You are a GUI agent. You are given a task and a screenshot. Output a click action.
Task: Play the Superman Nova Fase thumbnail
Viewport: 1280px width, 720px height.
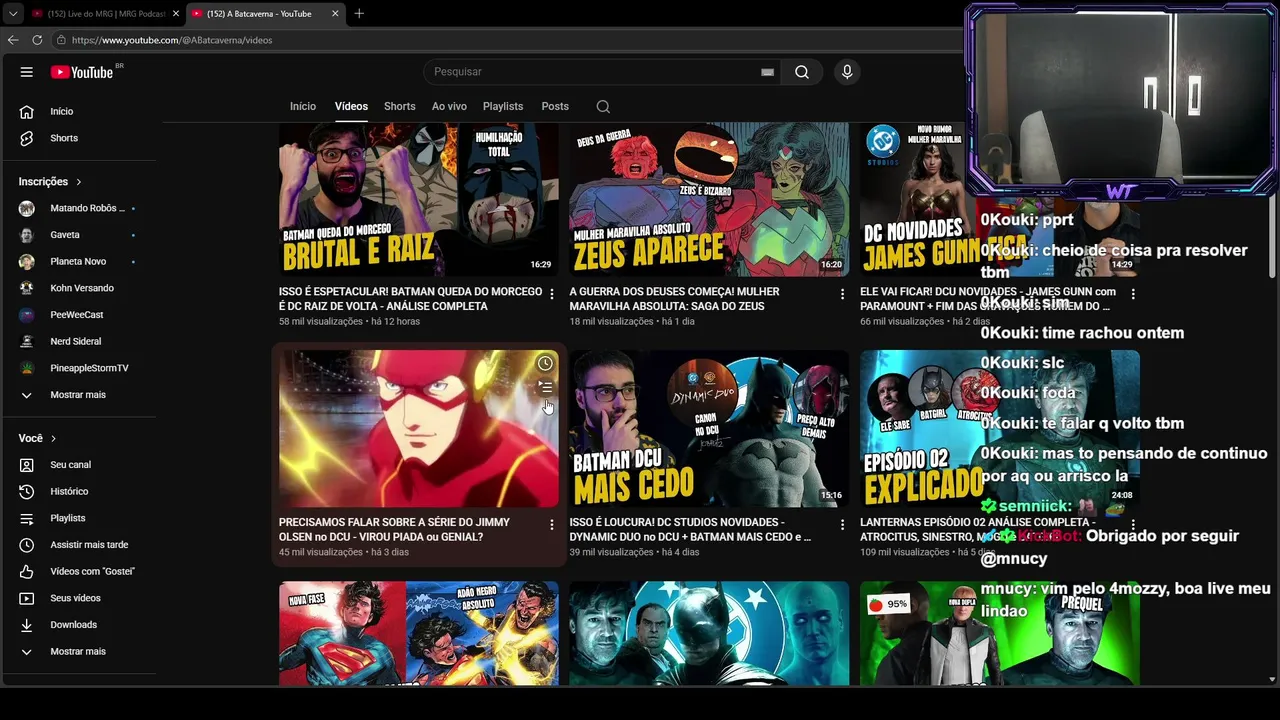point(419,633)
